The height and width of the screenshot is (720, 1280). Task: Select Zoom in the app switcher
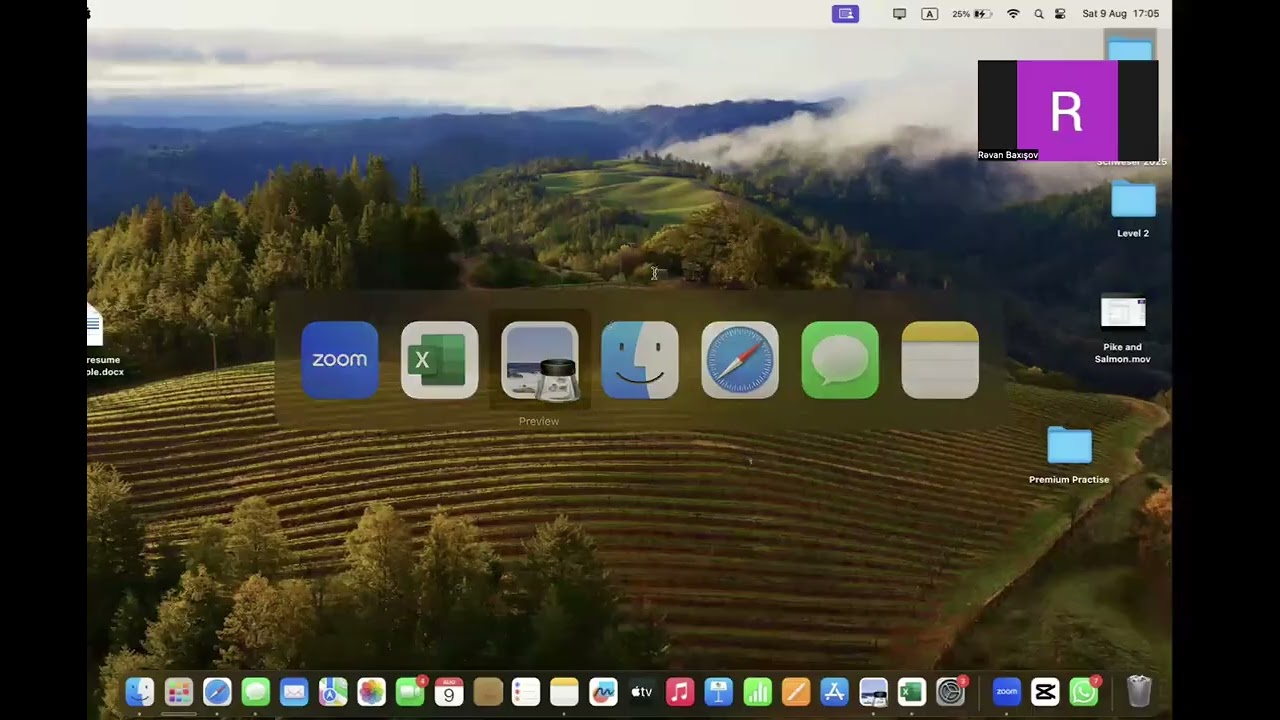340,360
